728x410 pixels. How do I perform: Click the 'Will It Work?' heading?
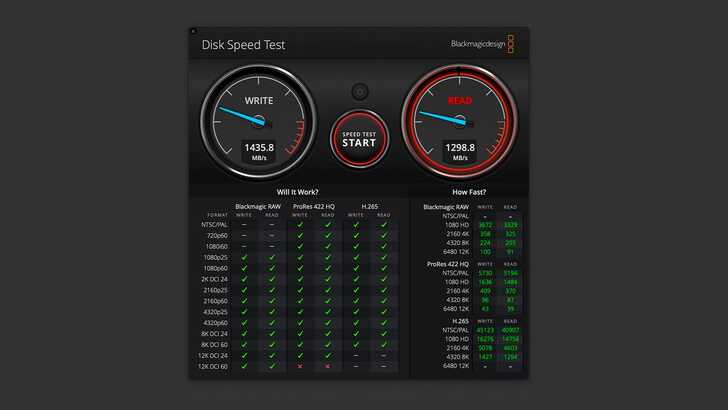pos(298,192)
